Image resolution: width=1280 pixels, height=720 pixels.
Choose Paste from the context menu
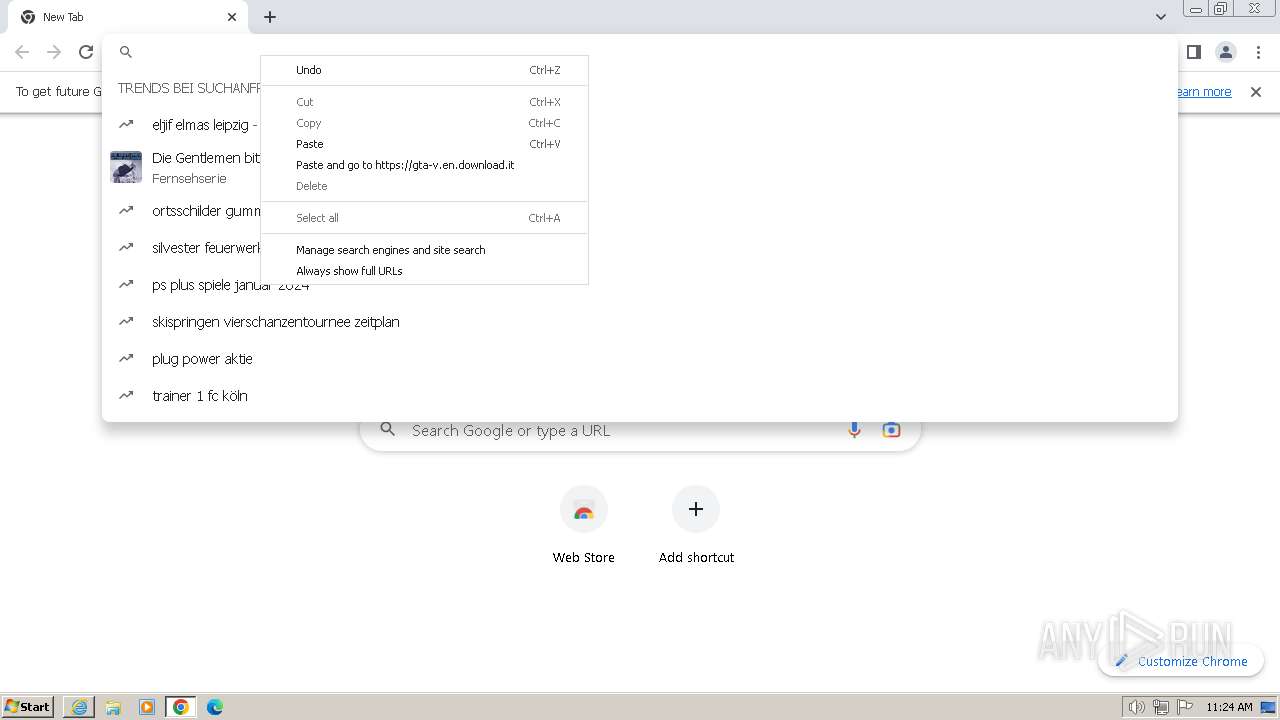tap(424, 144)
